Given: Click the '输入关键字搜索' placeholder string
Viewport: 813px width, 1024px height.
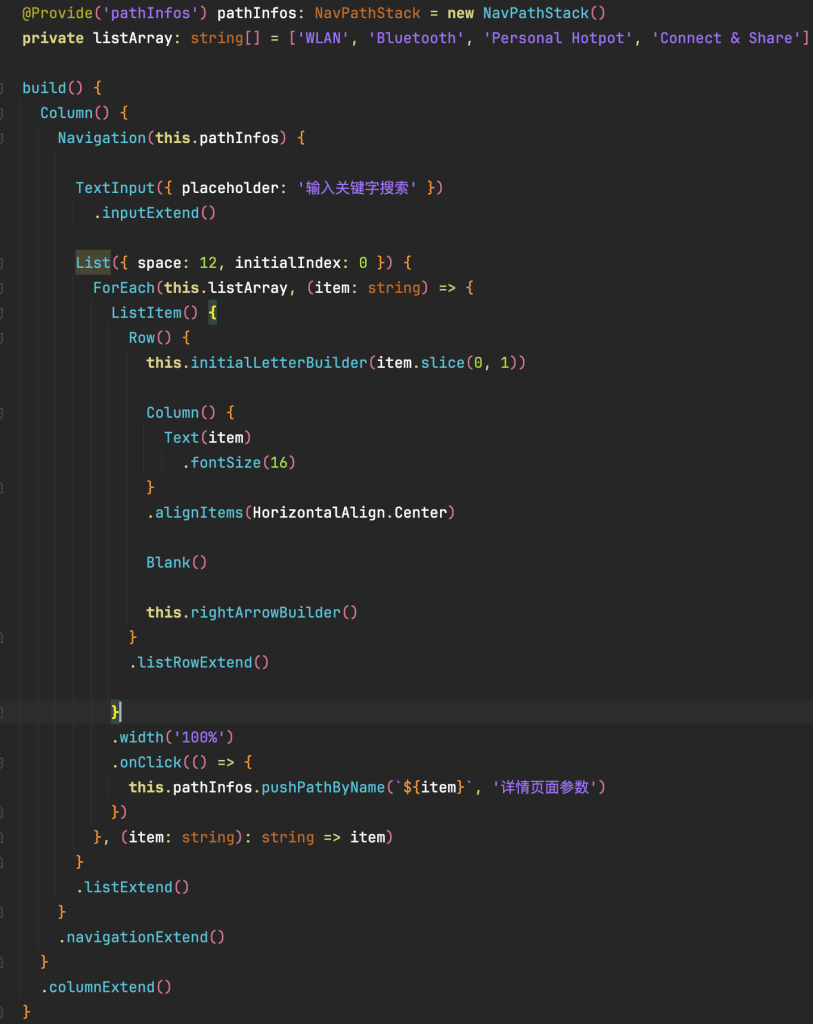Looking at the screenshot, I should (x=357, y=188).
